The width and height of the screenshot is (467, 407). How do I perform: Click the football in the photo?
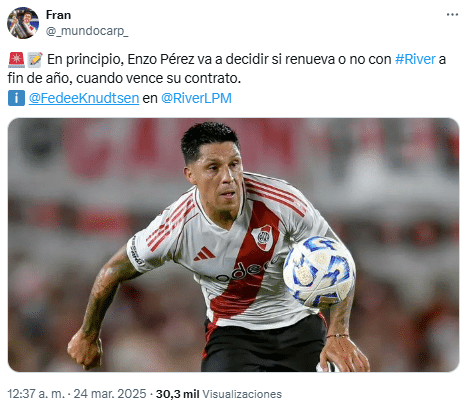click(x=319, y=272)
